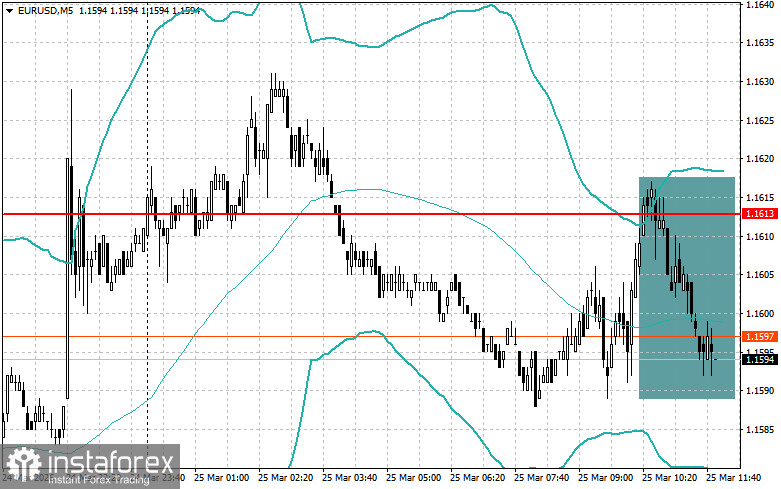Select the red 1.1613 price level label

(760, 214)
